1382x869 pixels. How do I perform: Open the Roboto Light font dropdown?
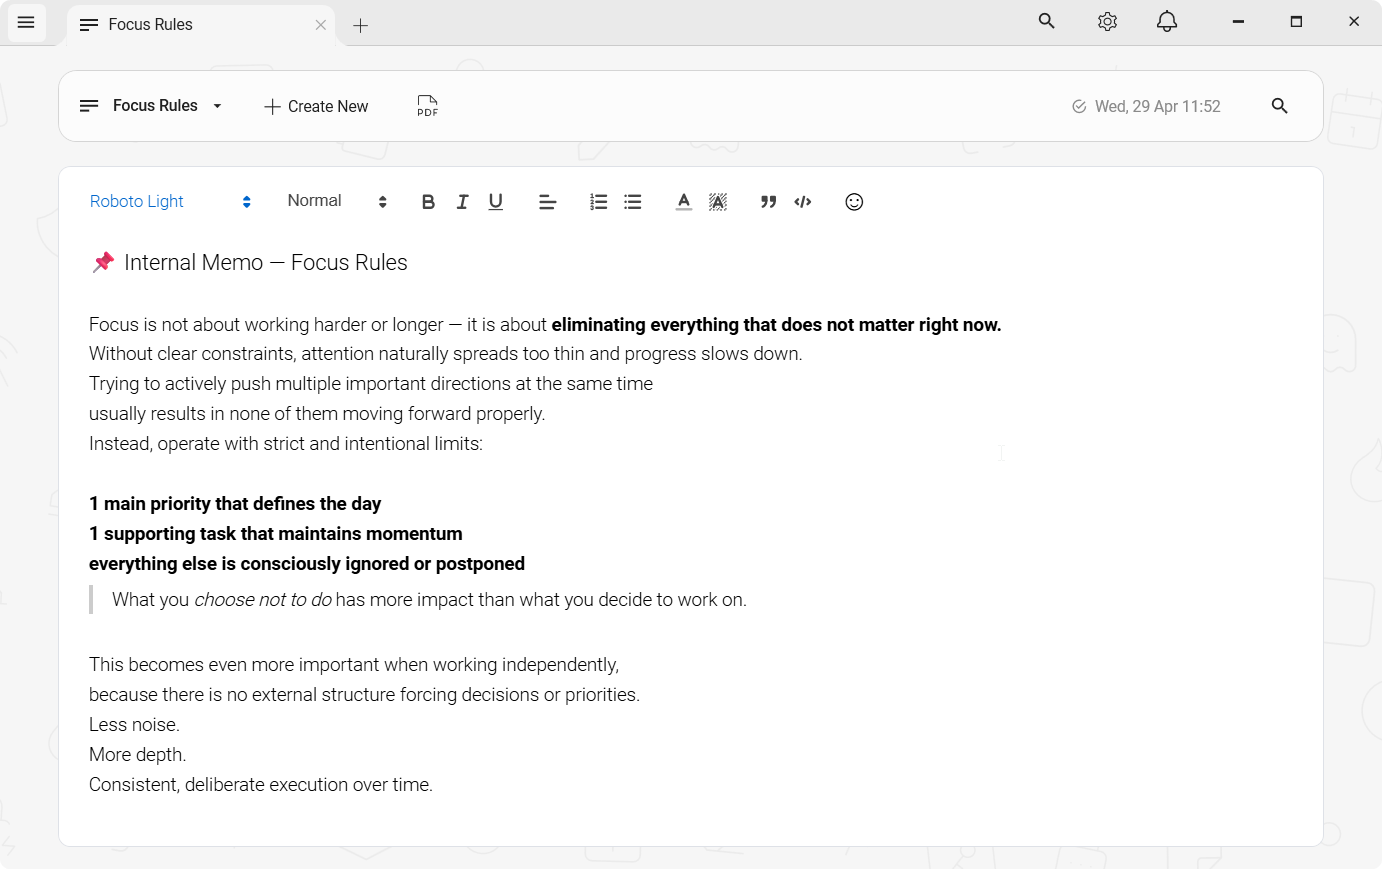[170, 202]
